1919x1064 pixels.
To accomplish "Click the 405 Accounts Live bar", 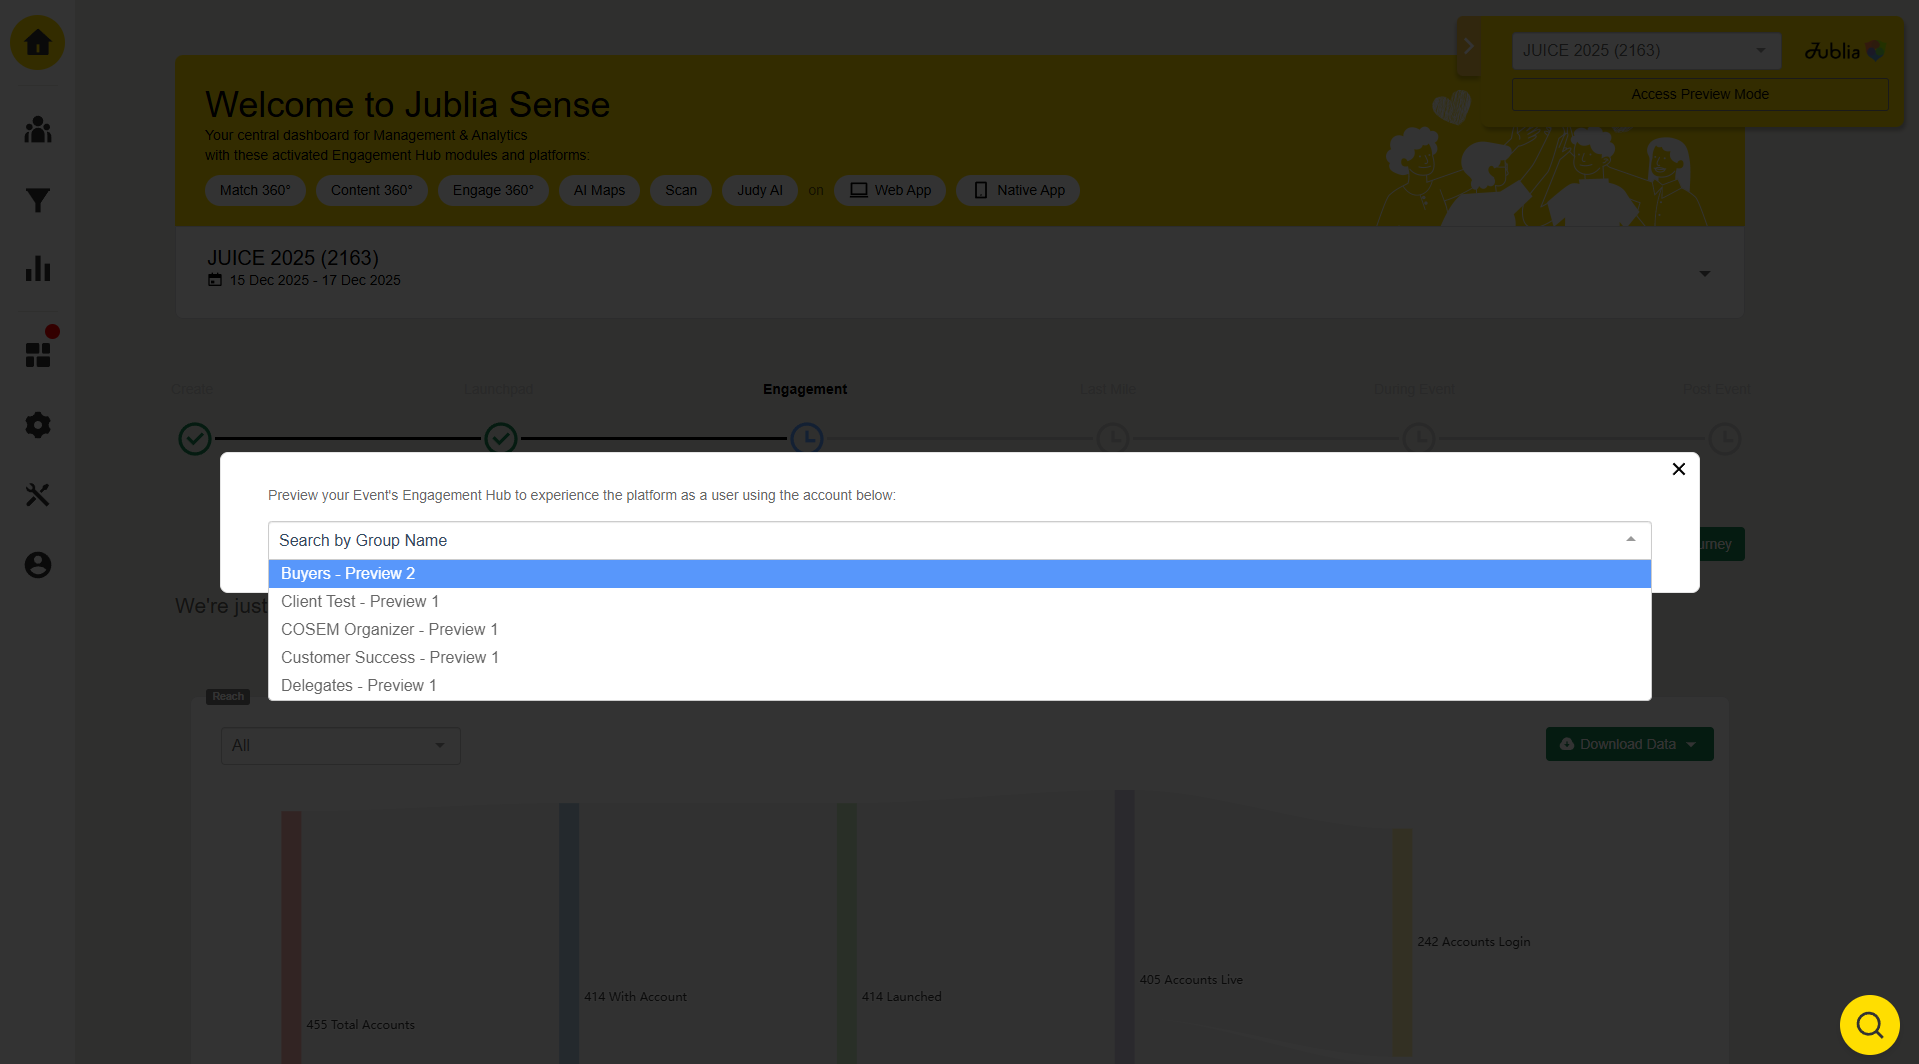I will [x=1125, y=927].
